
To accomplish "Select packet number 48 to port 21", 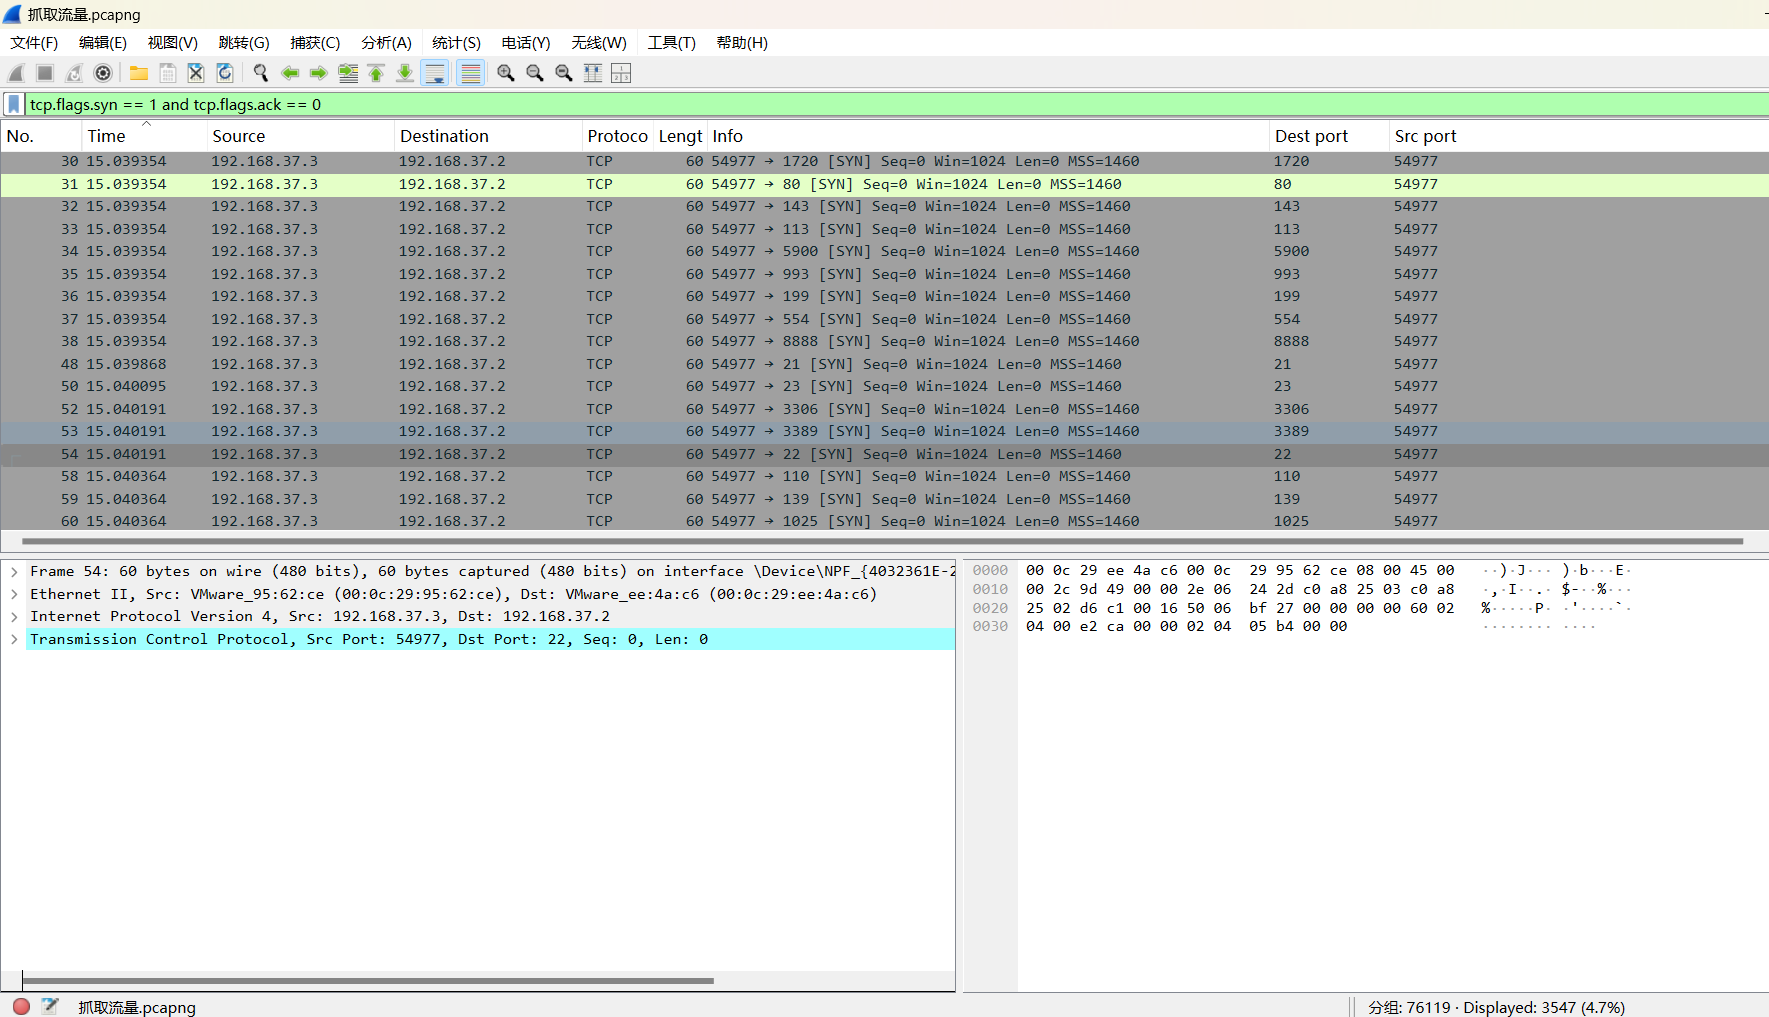I will 884,364.
